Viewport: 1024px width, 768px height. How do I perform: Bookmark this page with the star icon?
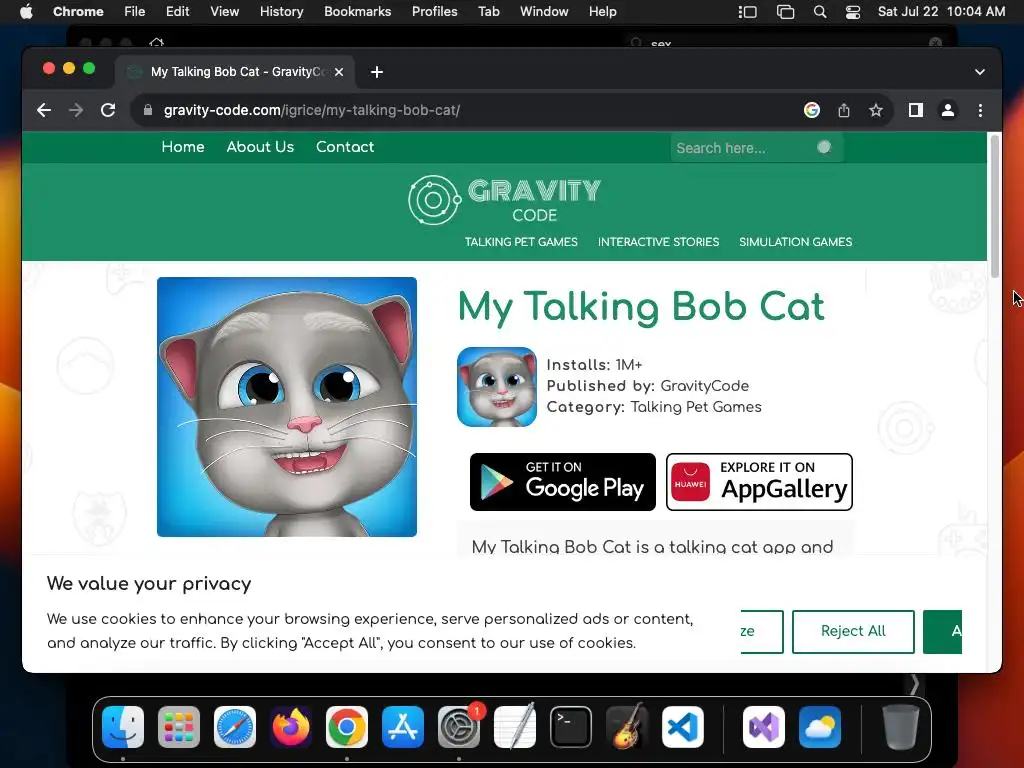[x=876, y=110]
